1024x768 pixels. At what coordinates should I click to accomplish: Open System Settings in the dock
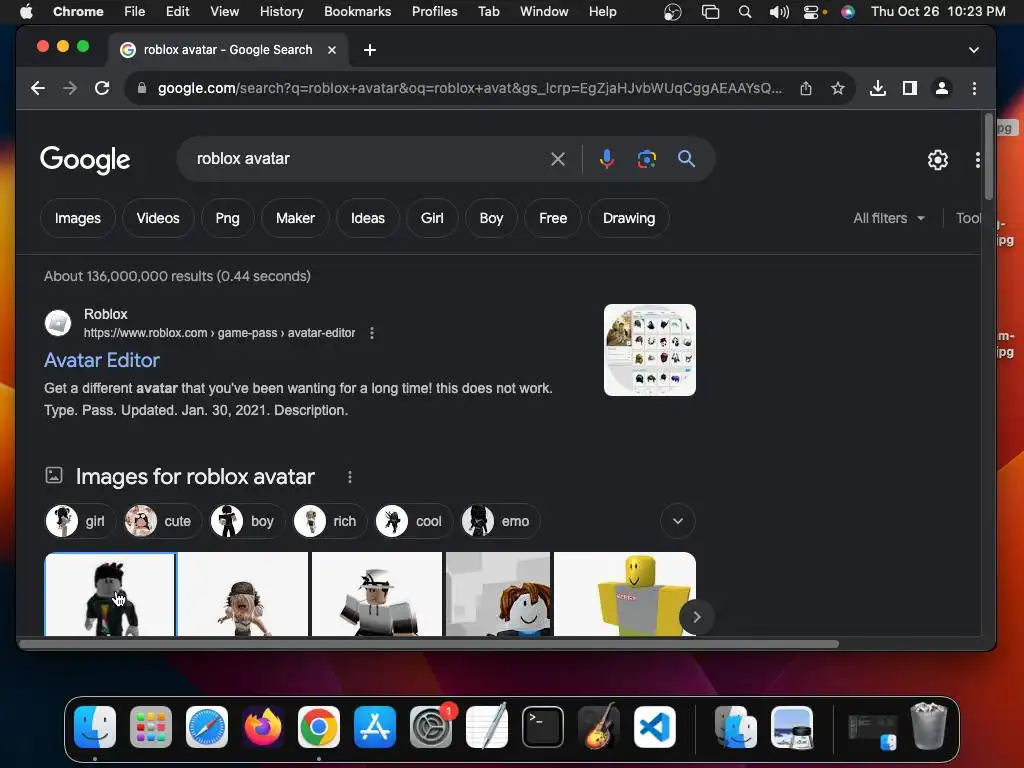pos(431,727)
